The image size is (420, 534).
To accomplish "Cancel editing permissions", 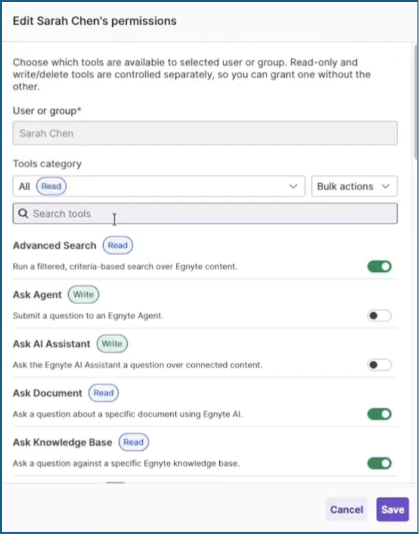I will pos(346,509).
